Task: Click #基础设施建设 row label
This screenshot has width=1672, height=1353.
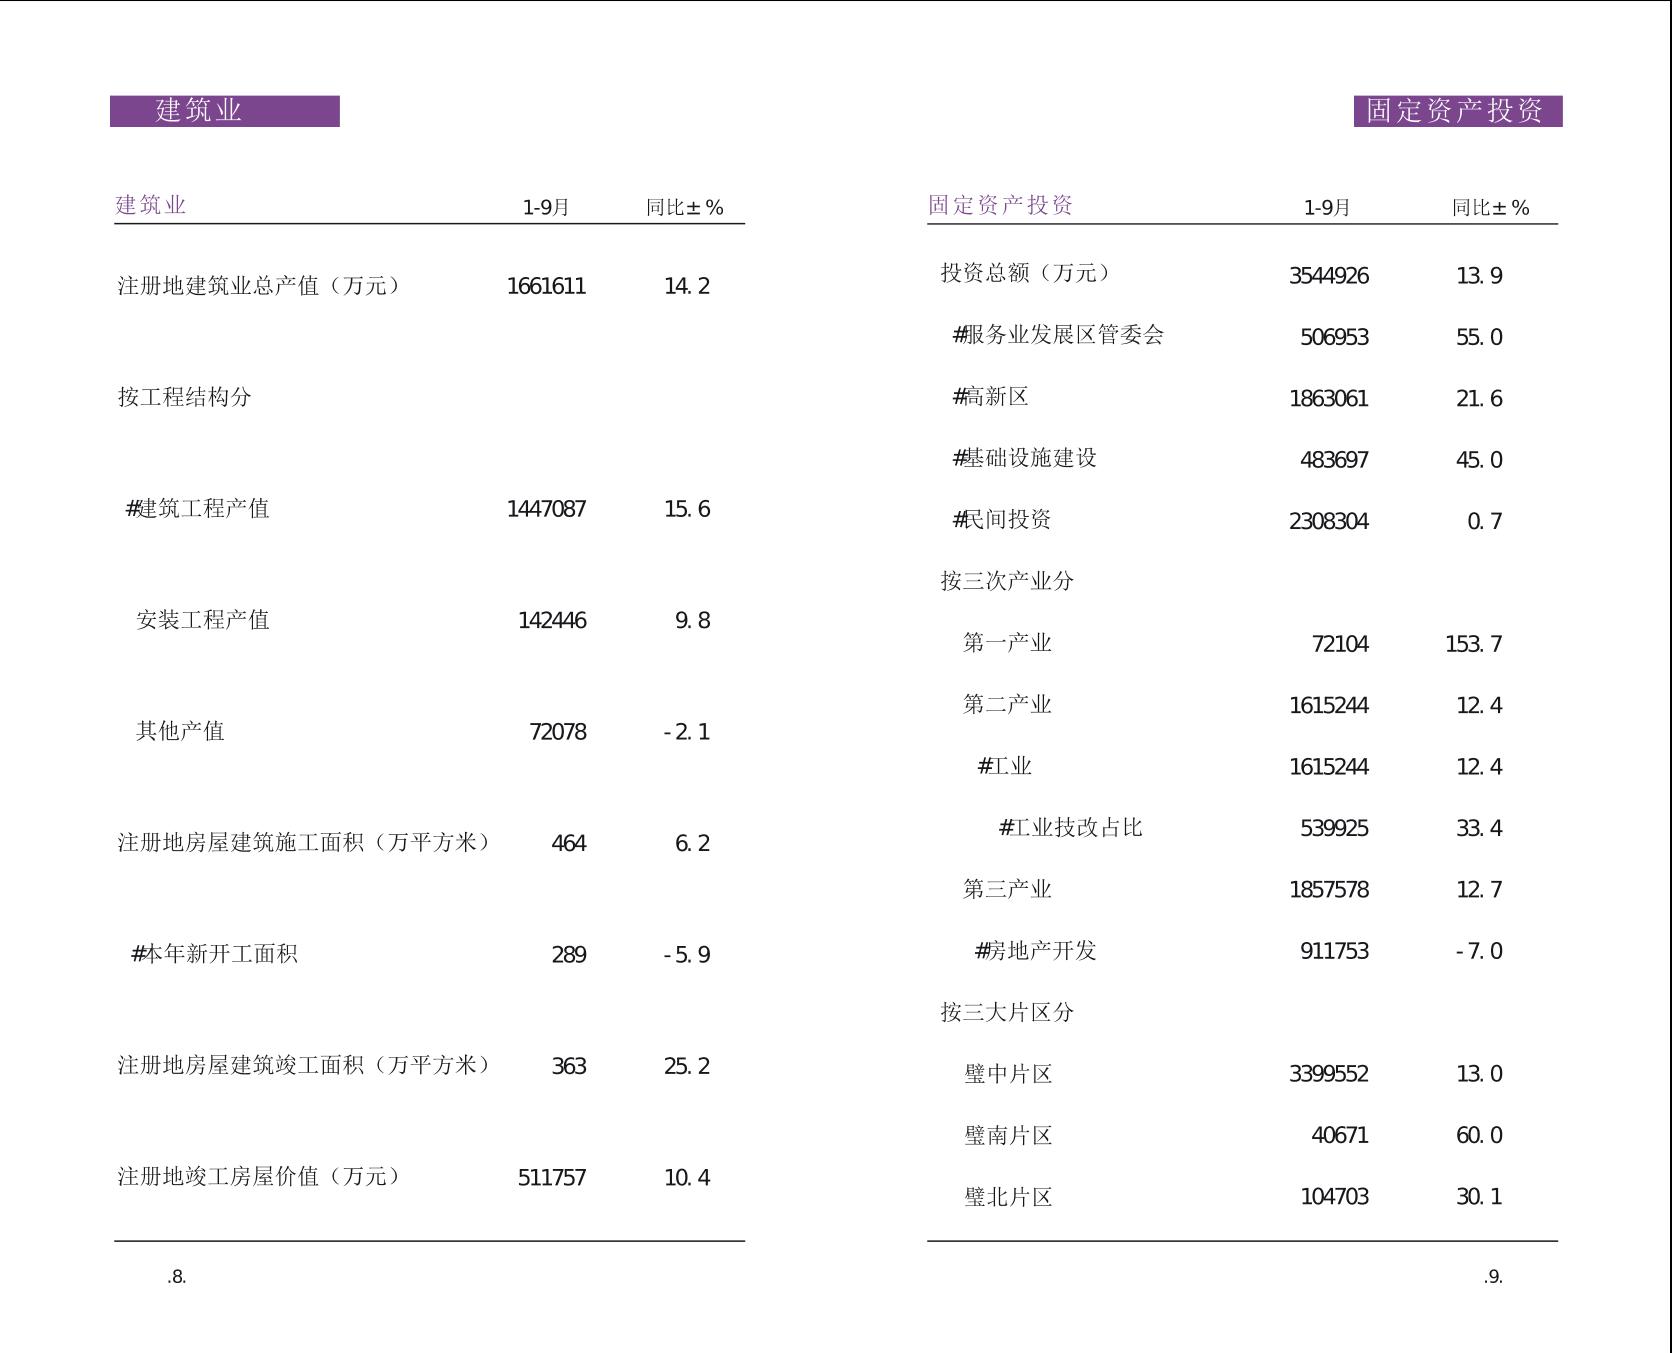Action: pyautogui.click(x=1024, y=458)
